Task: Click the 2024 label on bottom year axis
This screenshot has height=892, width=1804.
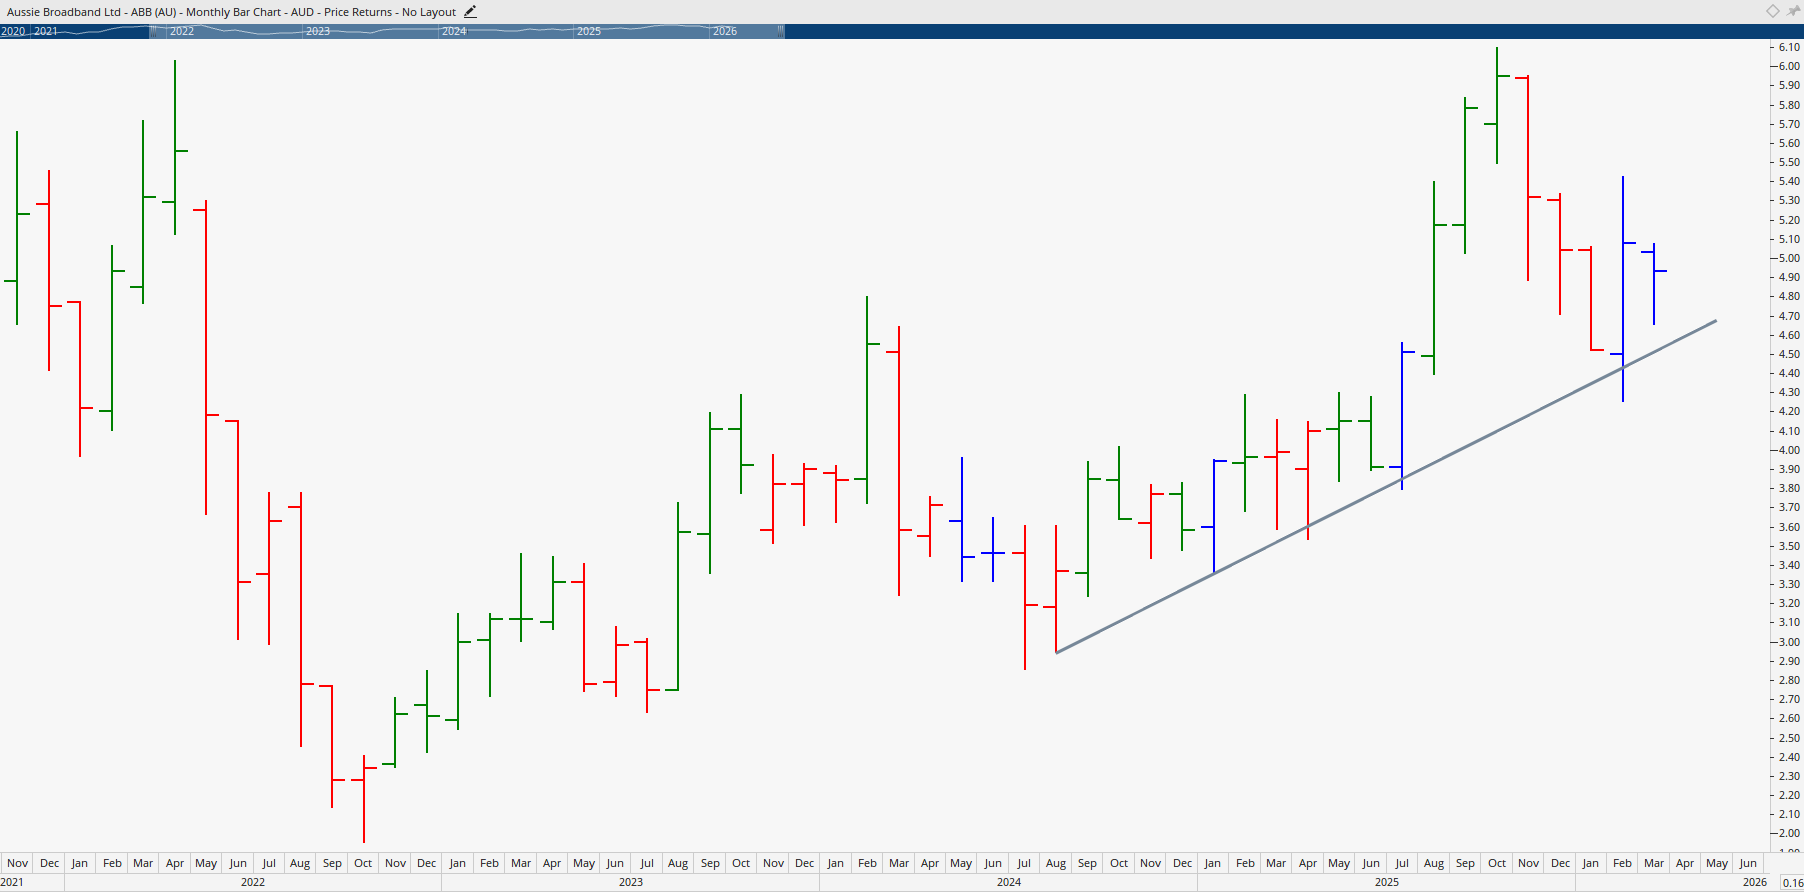Action: point(1009,882)
